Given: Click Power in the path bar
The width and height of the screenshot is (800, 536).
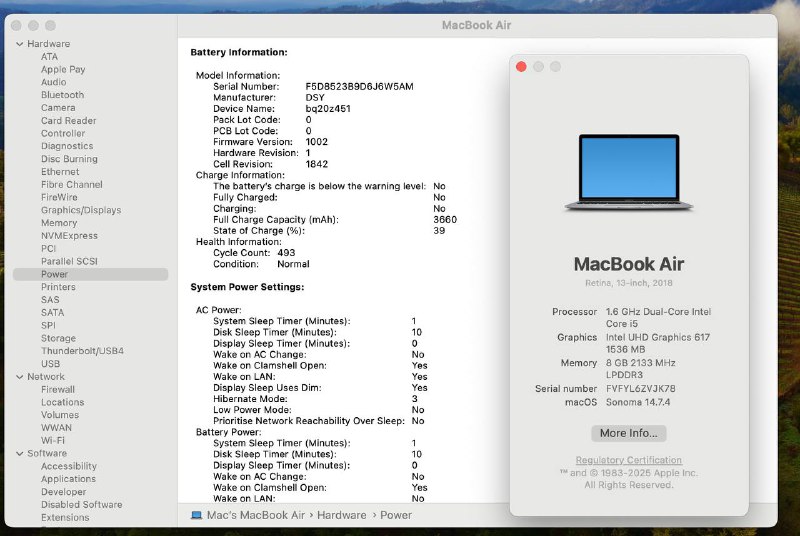Looking at the screenshot, I should 396,515.
